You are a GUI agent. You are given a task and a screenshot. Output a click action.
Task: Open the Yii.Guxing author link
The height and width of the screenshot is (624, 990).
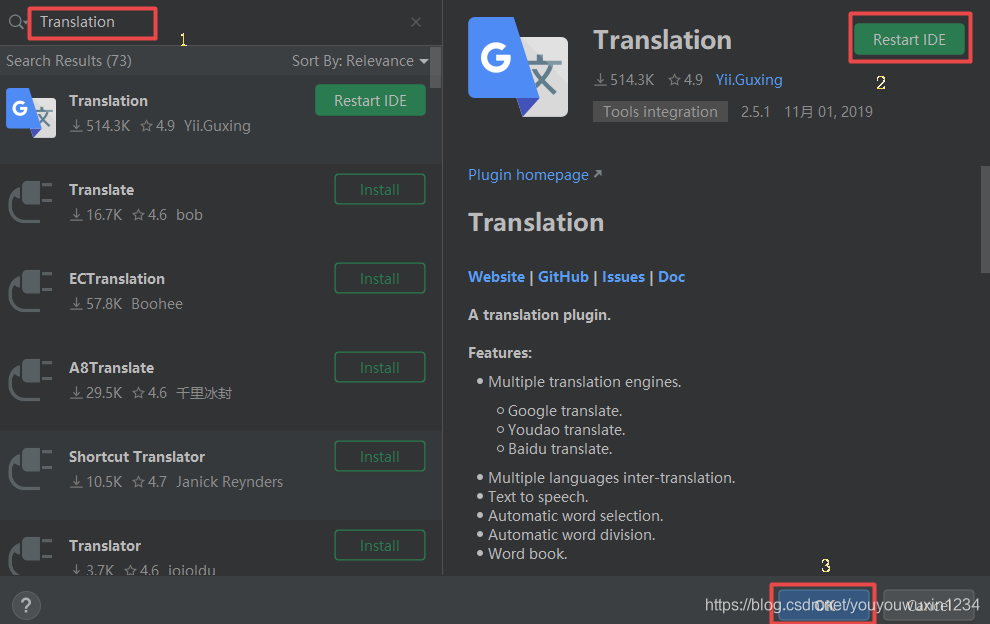(749, 80)
